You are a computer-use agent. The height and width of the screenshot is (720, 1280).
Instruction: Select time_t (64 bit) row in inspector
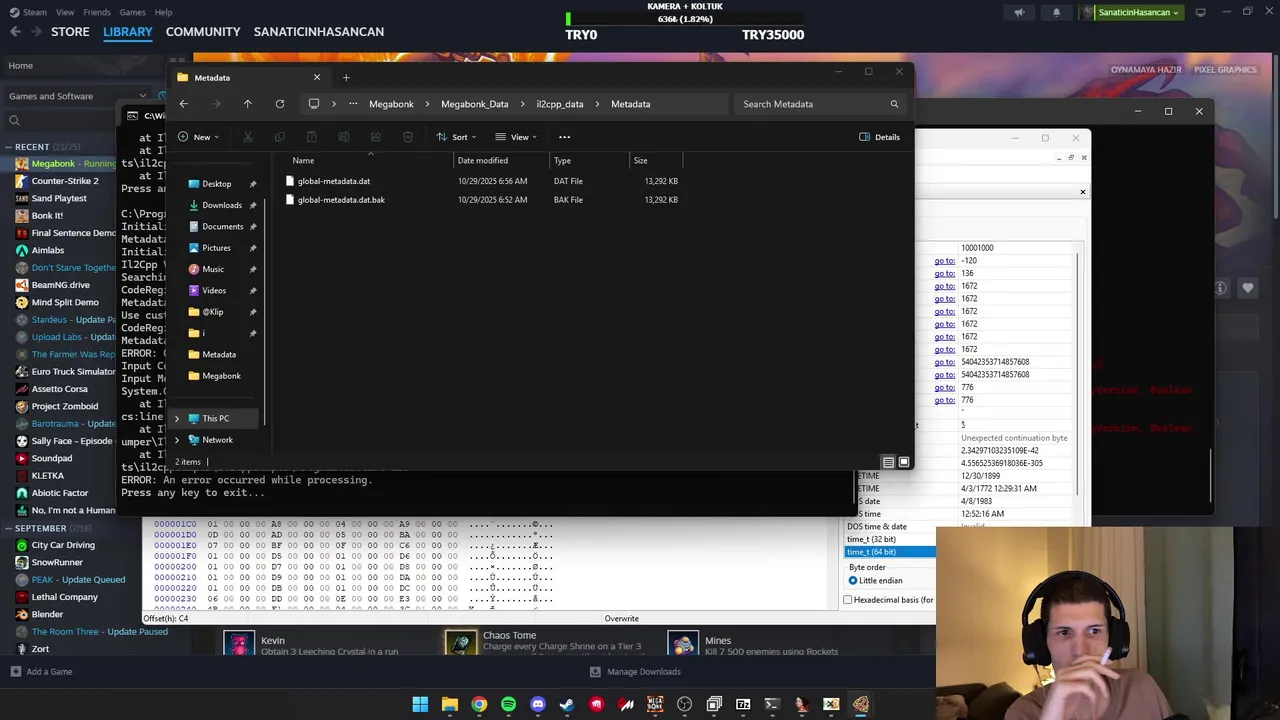point(890,552)
